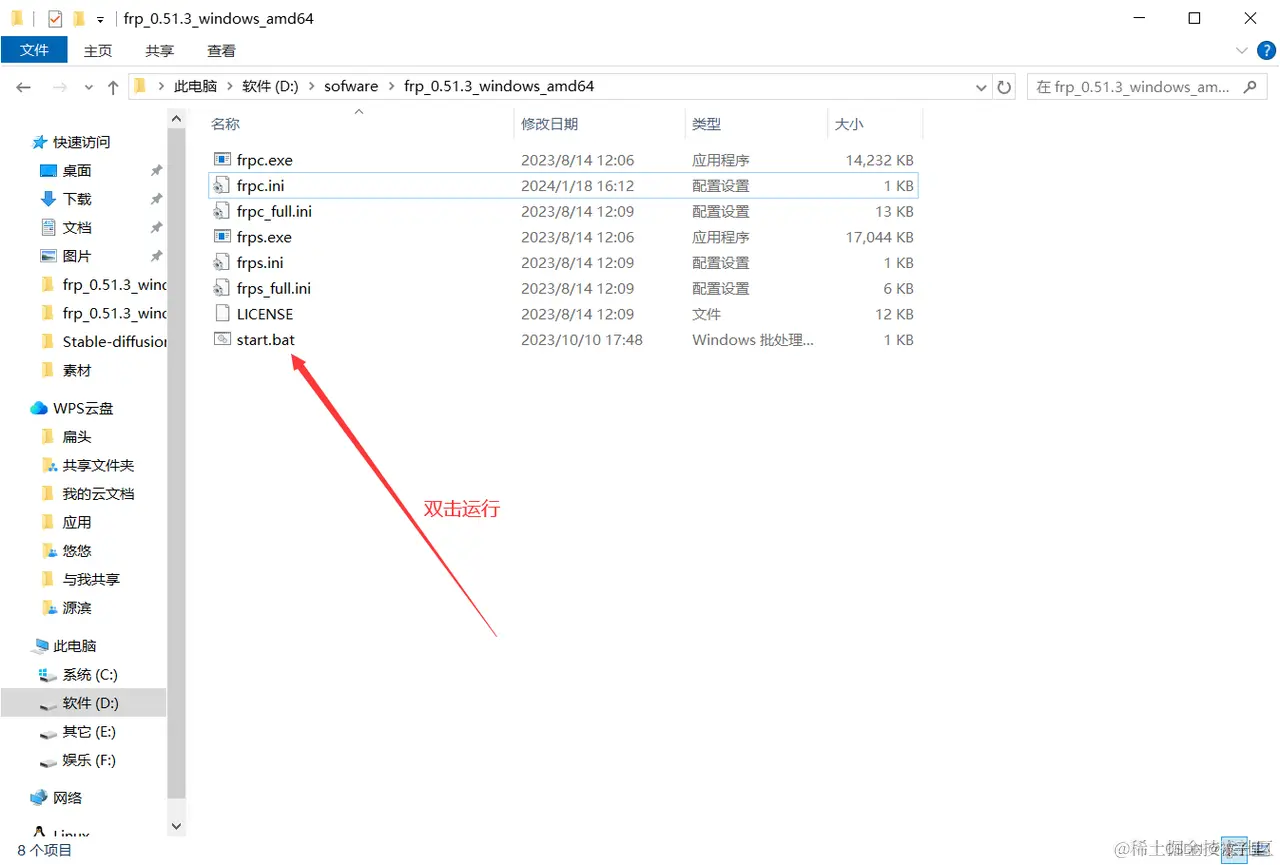Select the 17,044 KB size cell

[879, 237]
